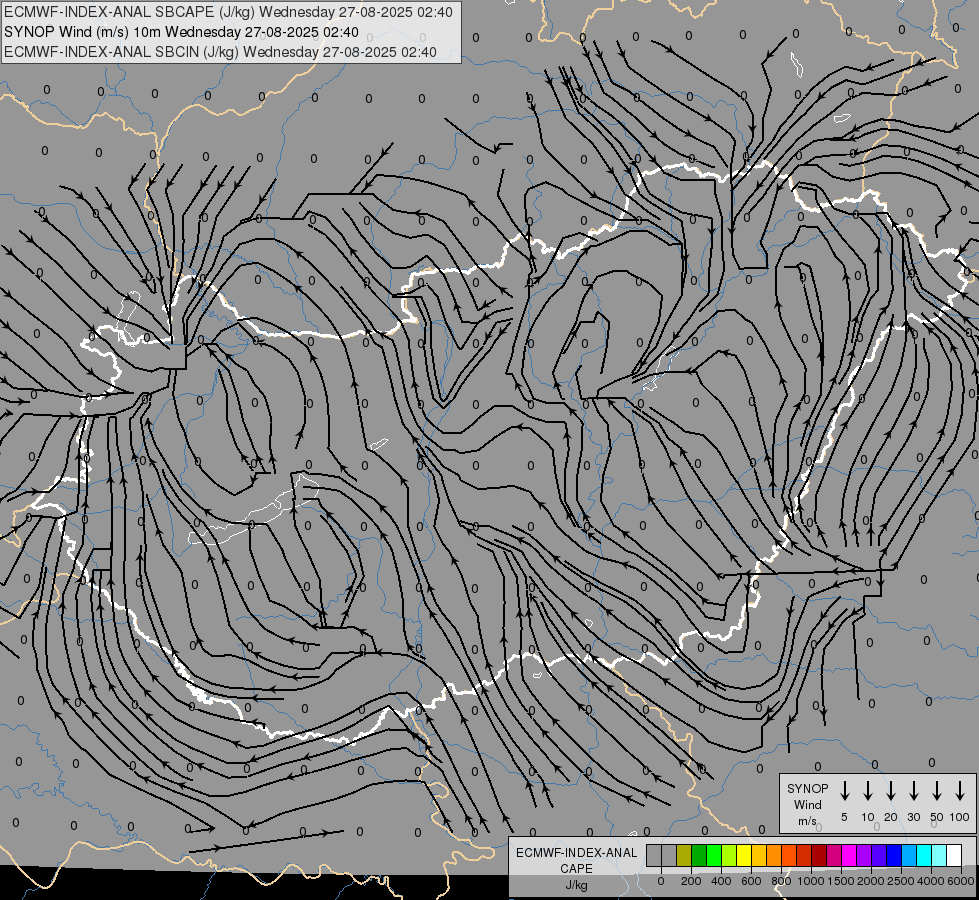Choose the dark red CAPE legend swatch
Viewport: 979px width, 900px height.
click(819, 855)
